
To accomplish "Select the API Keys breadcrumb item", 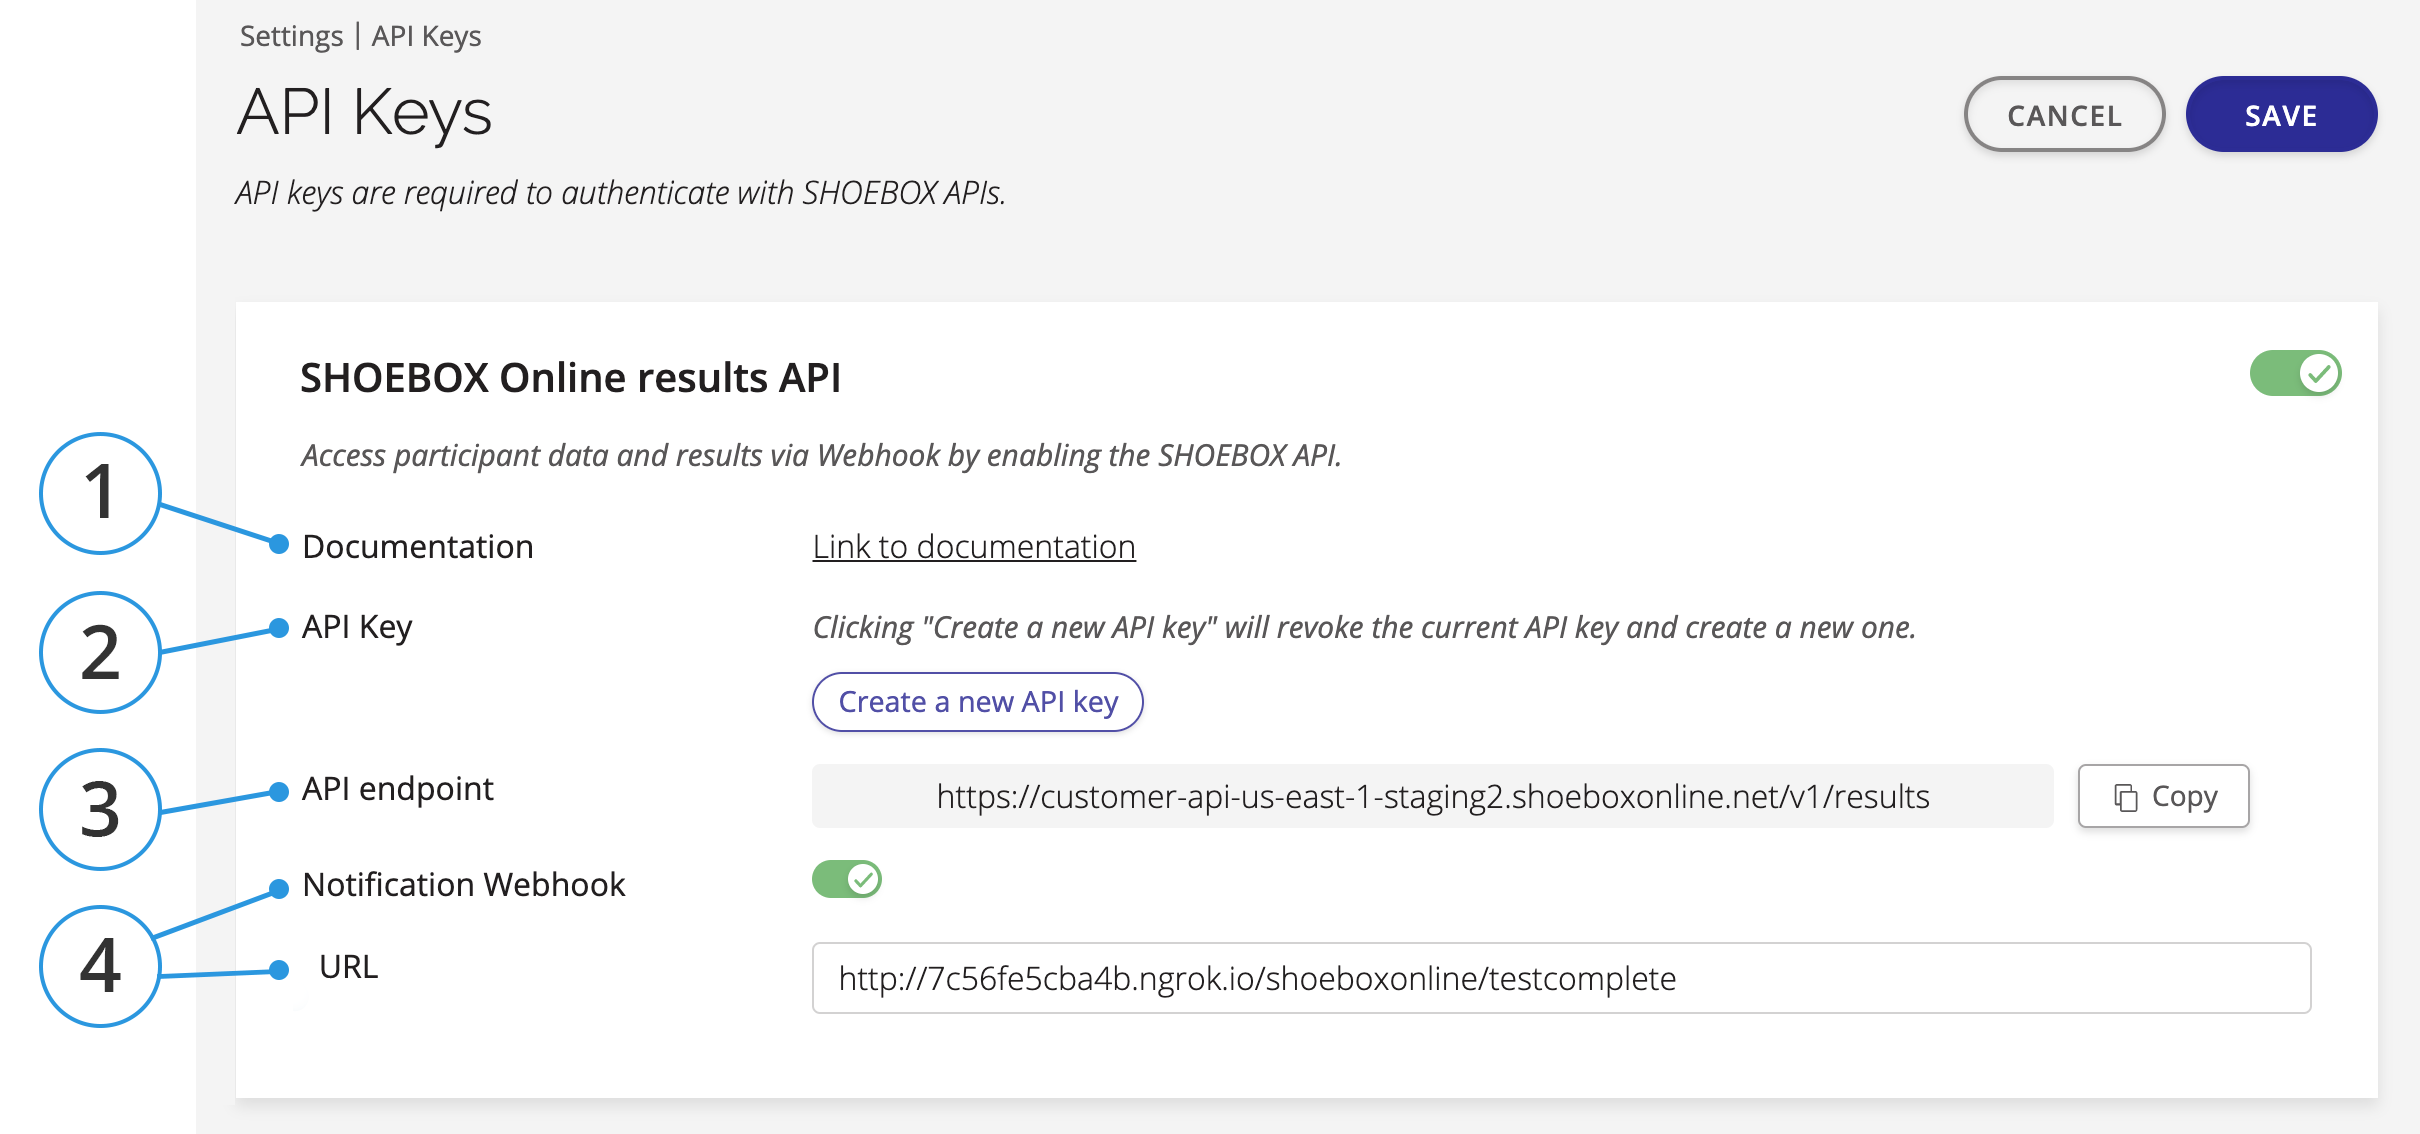I will tap(426, 36).
